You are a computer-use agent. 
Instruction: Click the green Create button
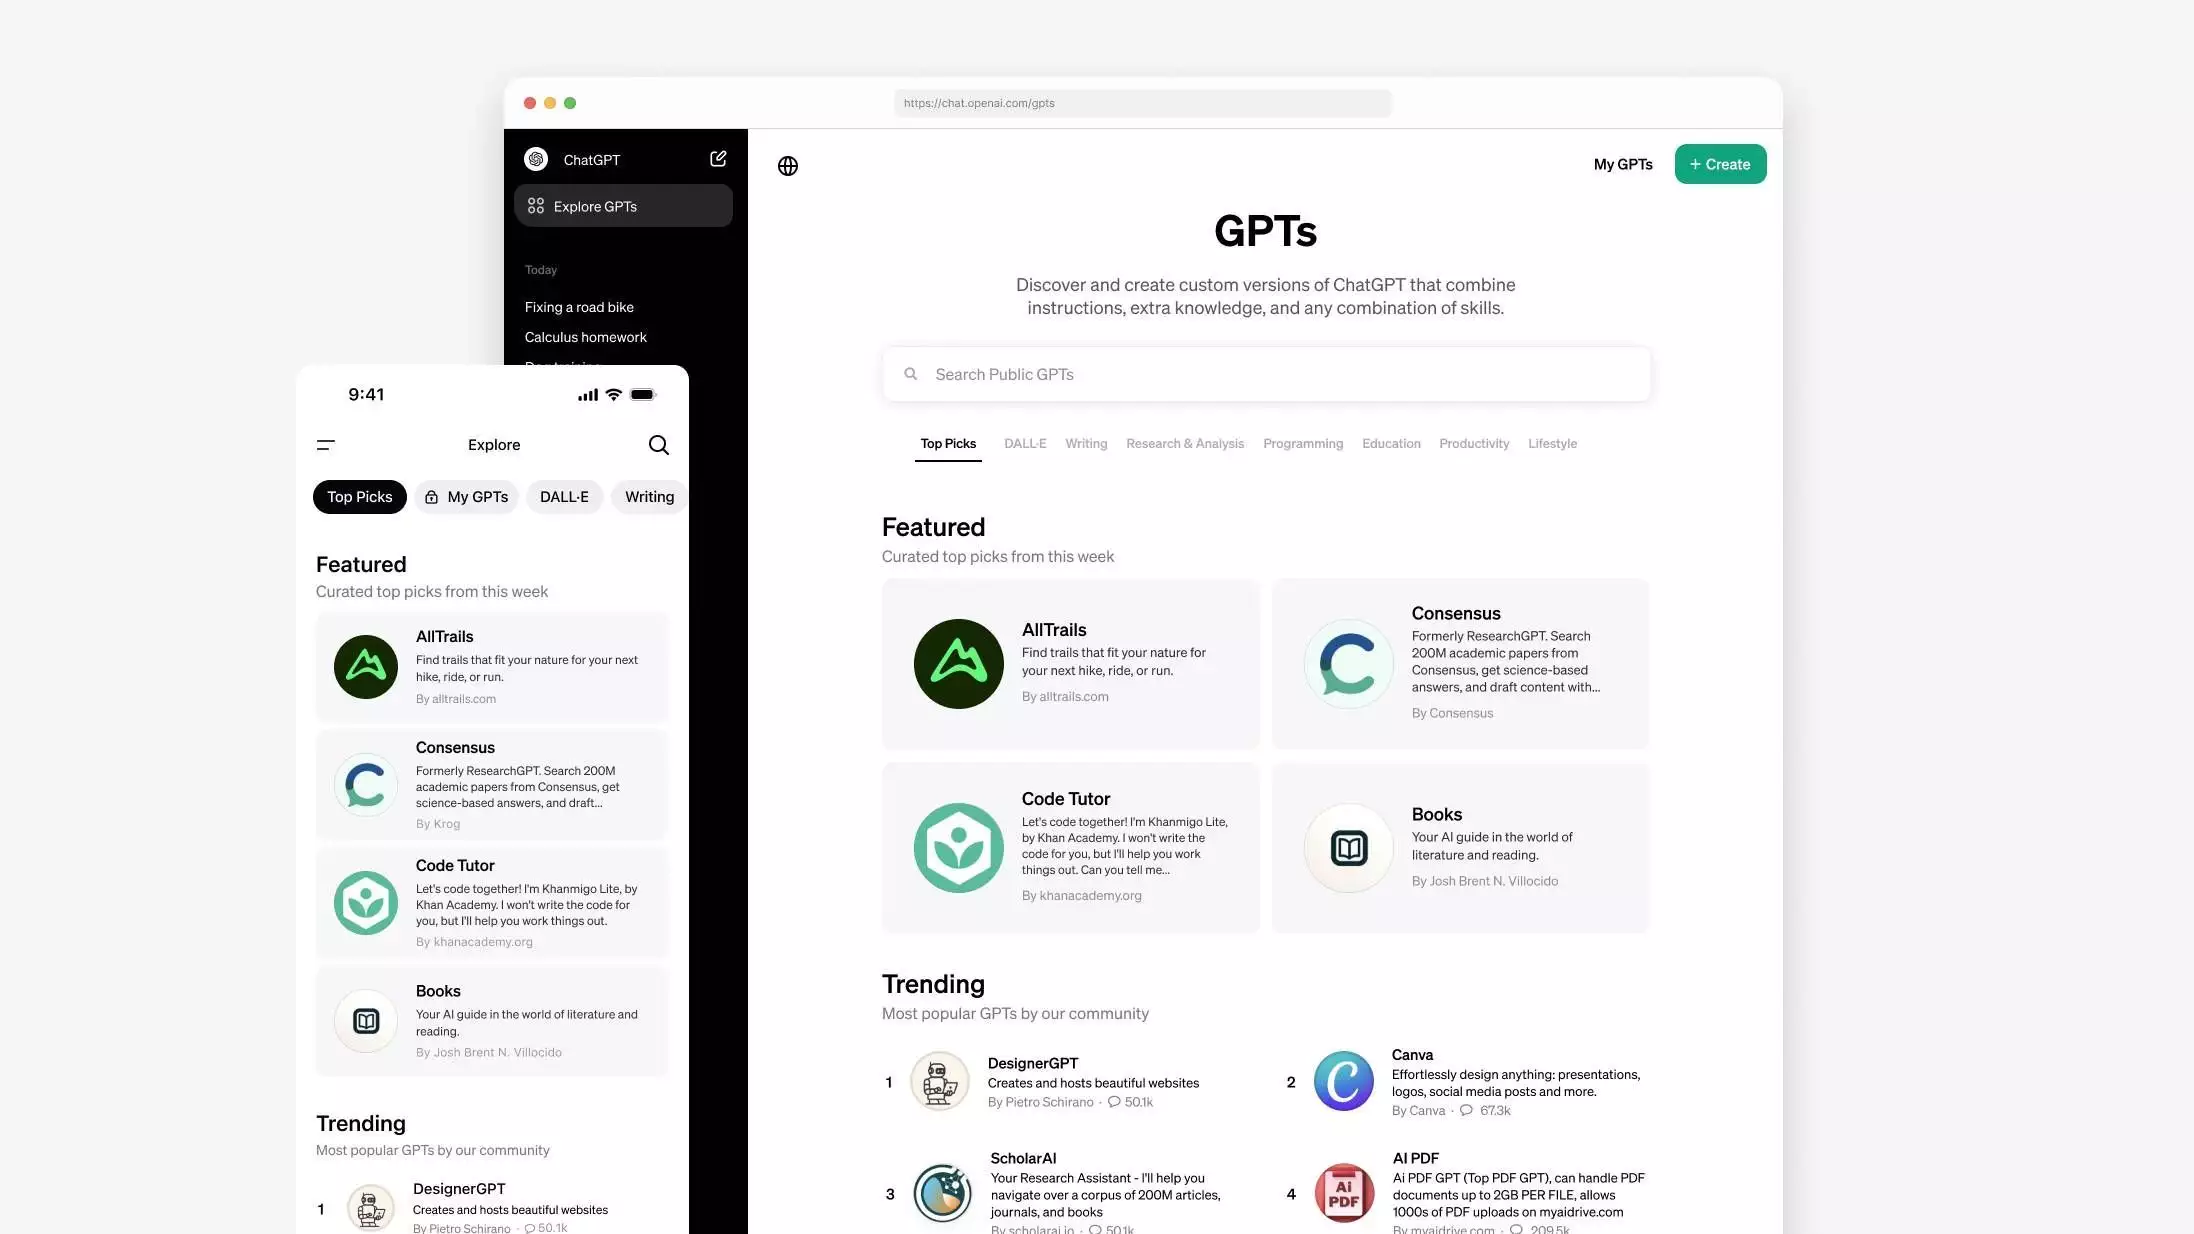pyautogui.click(x=1719, y=163)
